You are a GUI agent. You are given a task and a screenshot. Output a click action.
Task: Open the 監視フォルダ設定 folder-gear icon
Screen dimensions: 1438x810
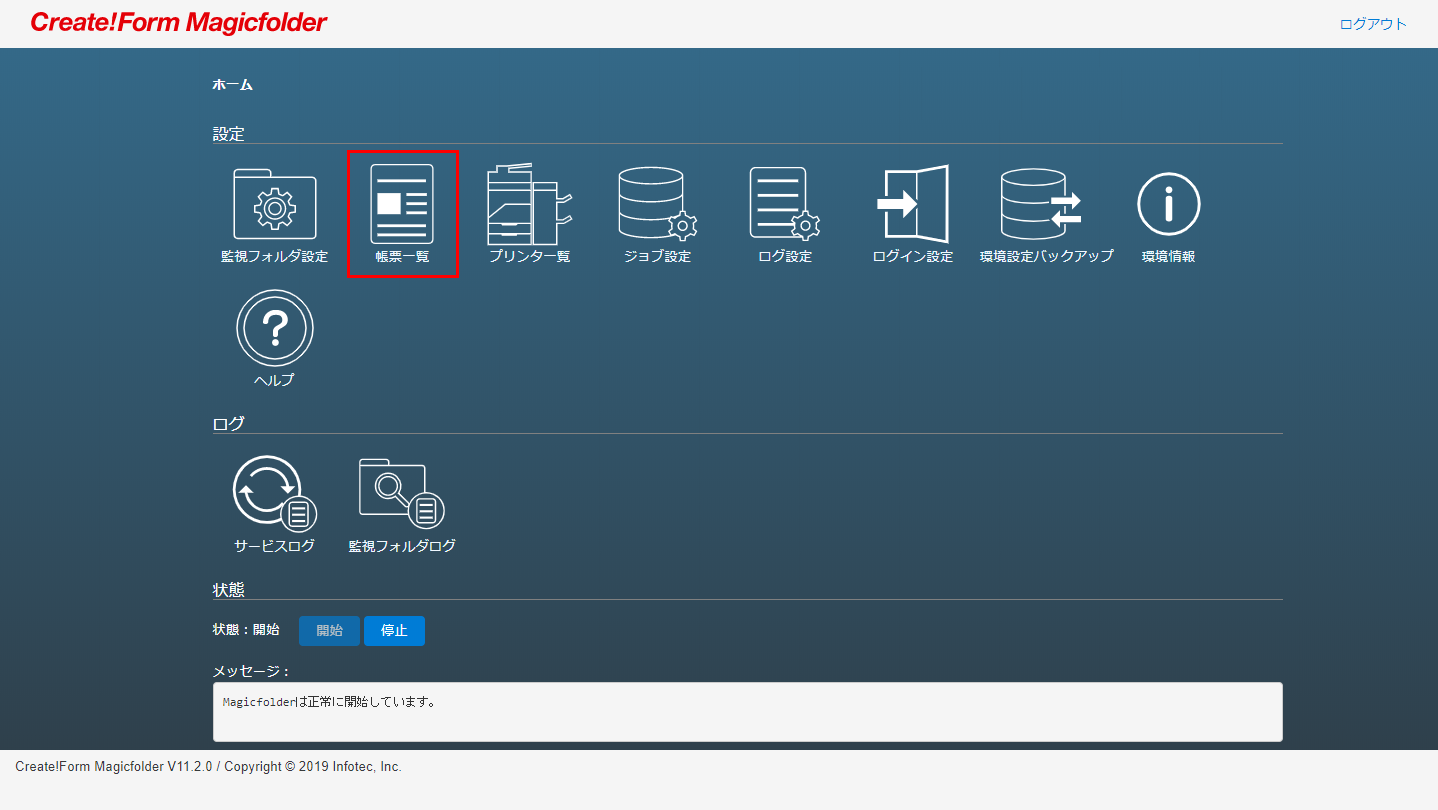pyautogui.click(x=274, y=205)
